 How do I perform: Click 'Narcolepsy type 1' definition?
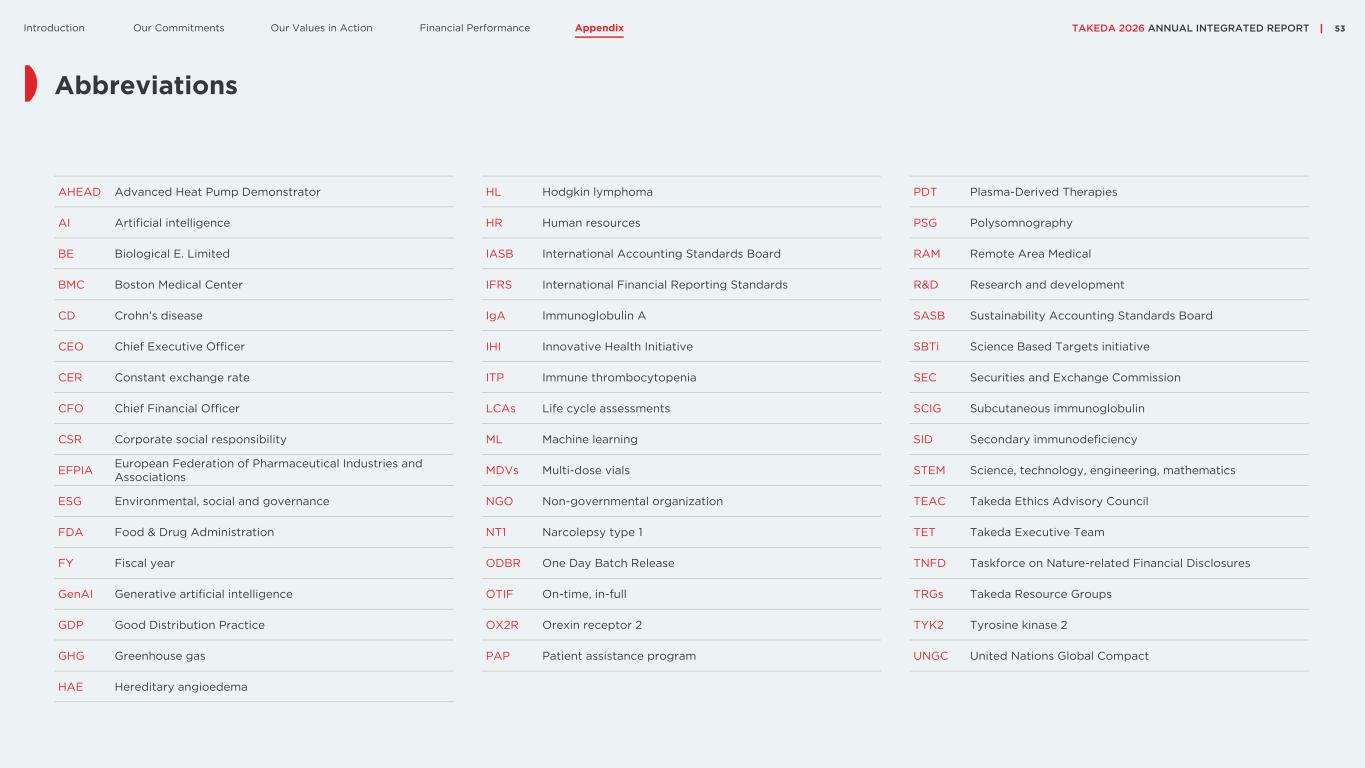click(592, 533)
